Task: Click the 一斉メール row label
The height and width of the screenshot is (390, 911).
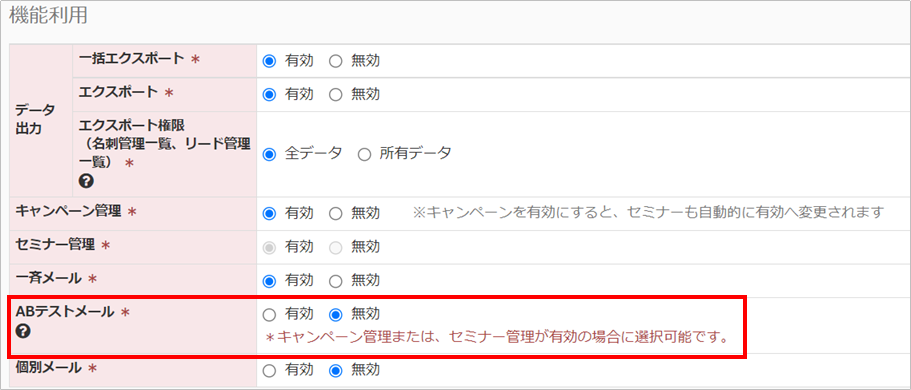Action: [x=49, y=279]
